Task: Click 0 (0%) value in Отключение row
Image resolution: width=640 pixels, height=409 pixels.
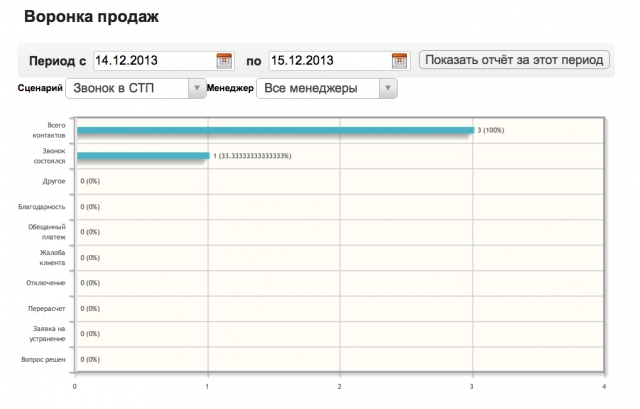Action: click(90, 283)
